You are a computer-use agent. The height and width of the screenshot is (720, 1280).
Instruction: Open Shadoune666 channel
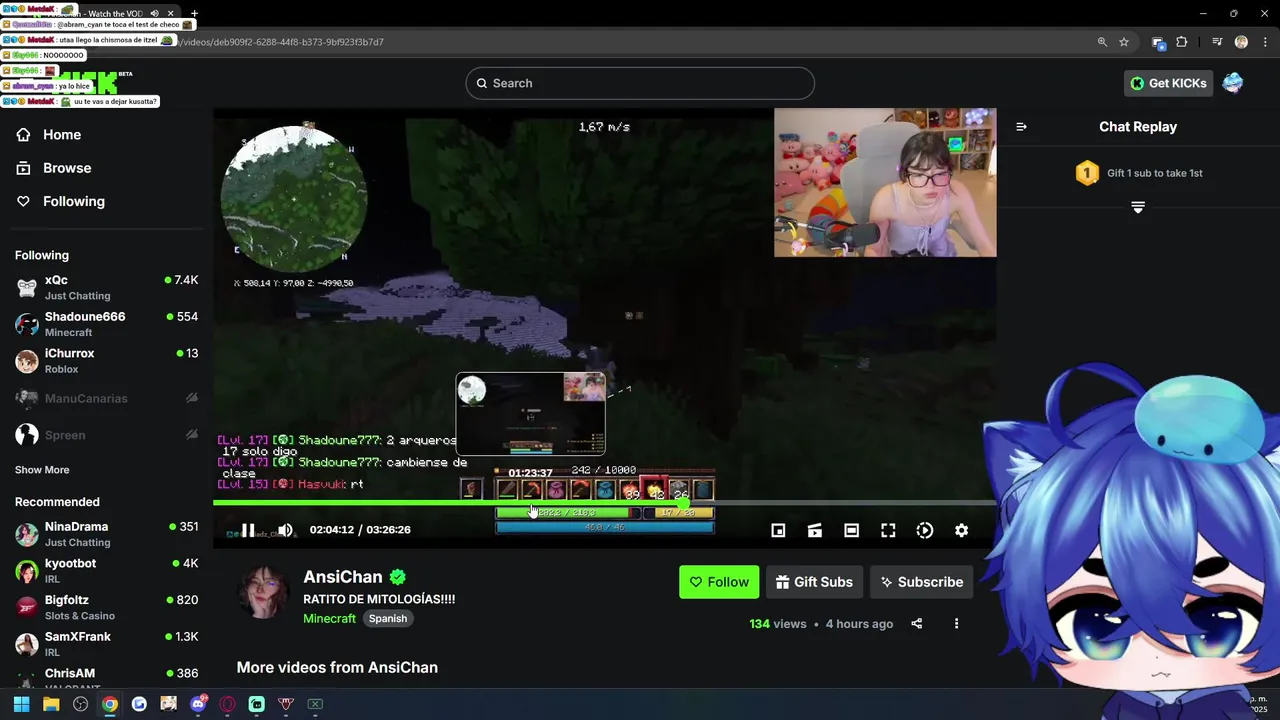click(106, 324)
